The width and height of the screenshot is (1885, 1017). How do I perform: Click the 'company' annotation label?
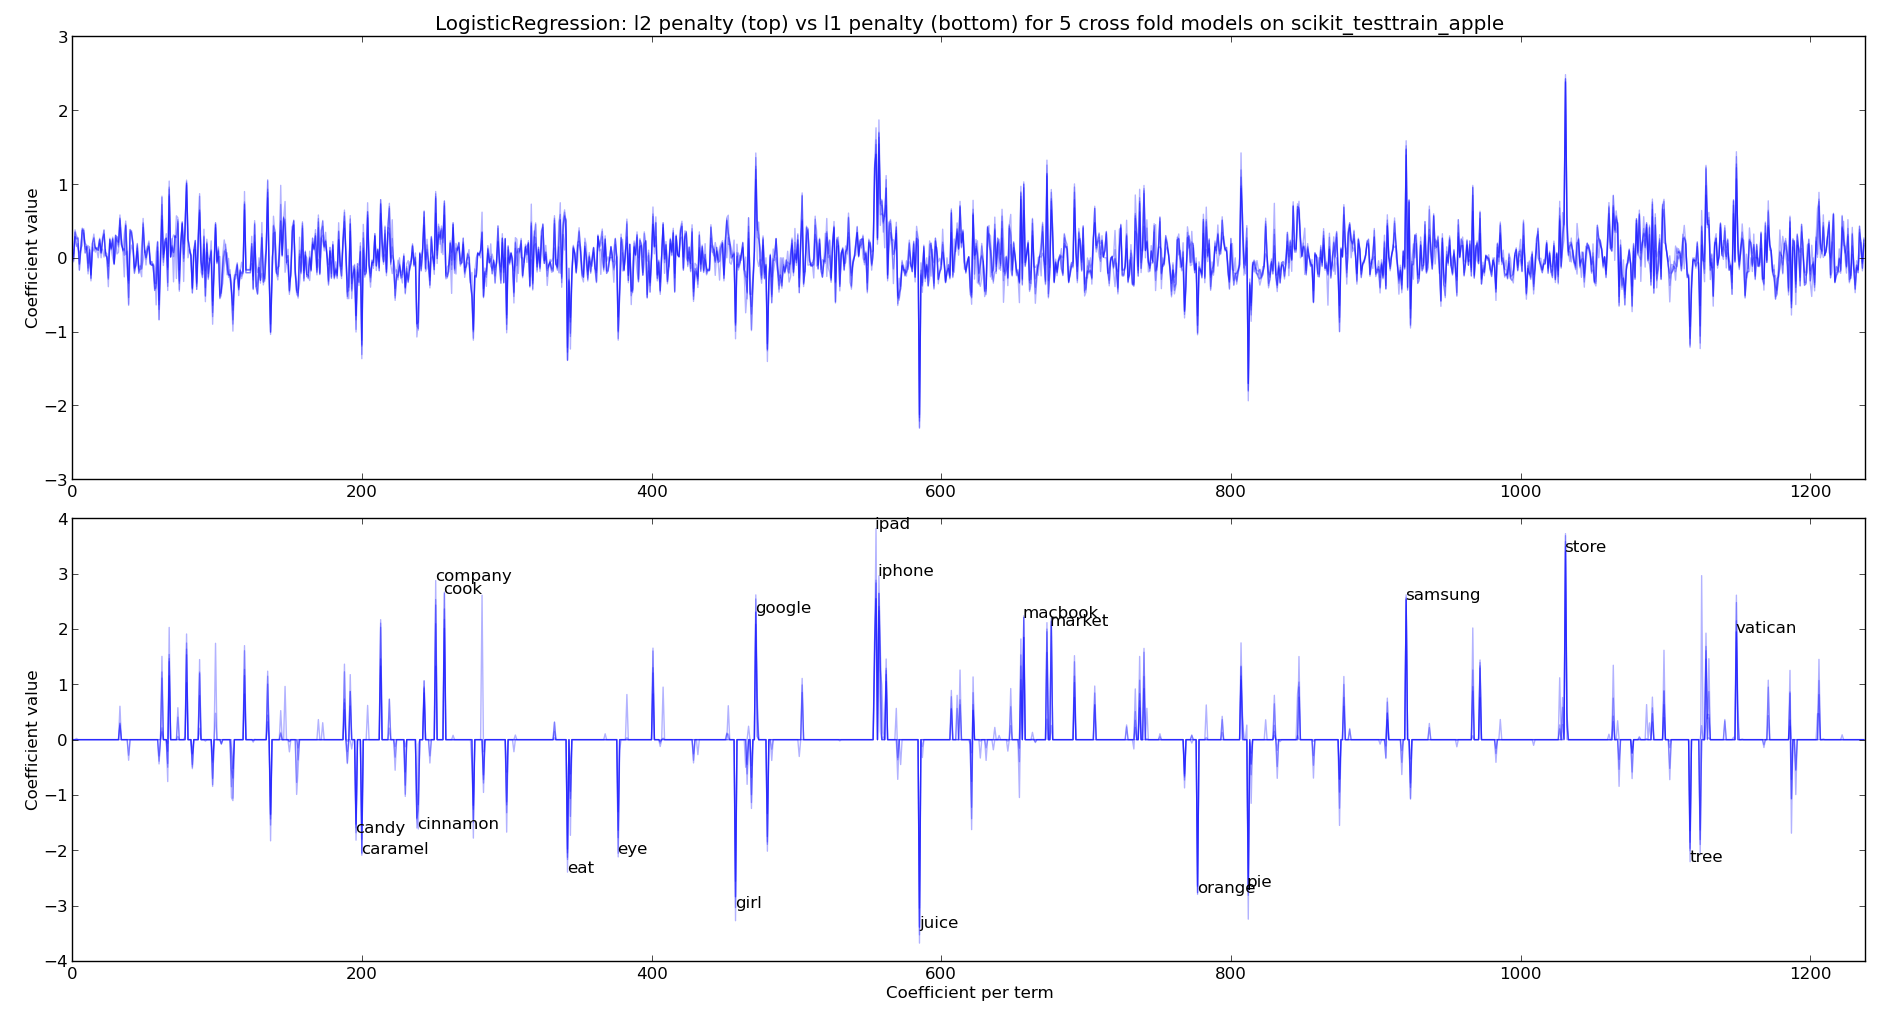(473, 577)
